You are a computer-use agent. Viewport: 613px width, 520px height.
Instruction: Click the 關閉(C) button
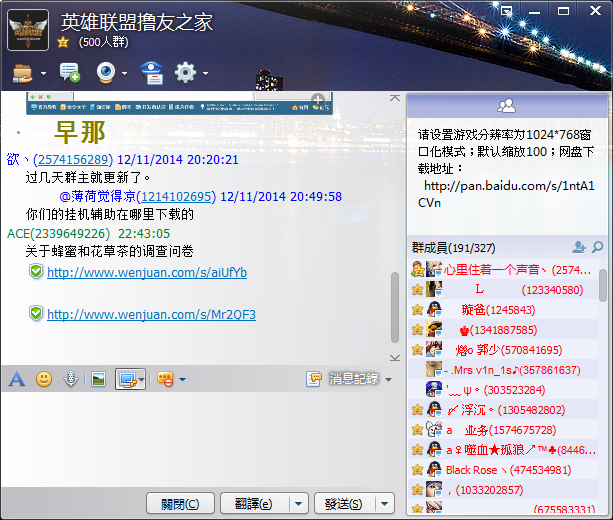point(180,504)
